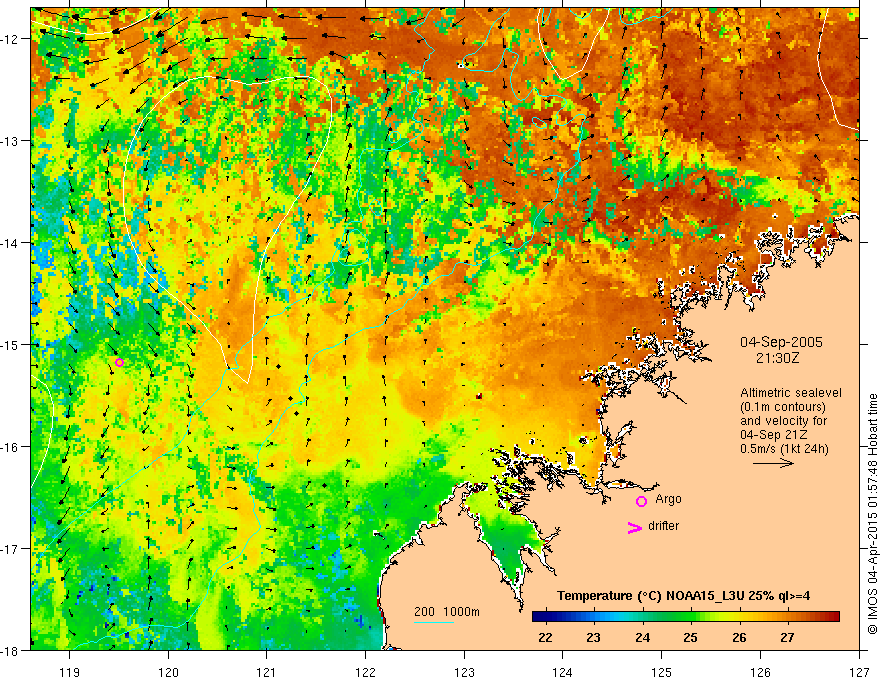Click the '-17' latitude axis label

coord(11,549)
